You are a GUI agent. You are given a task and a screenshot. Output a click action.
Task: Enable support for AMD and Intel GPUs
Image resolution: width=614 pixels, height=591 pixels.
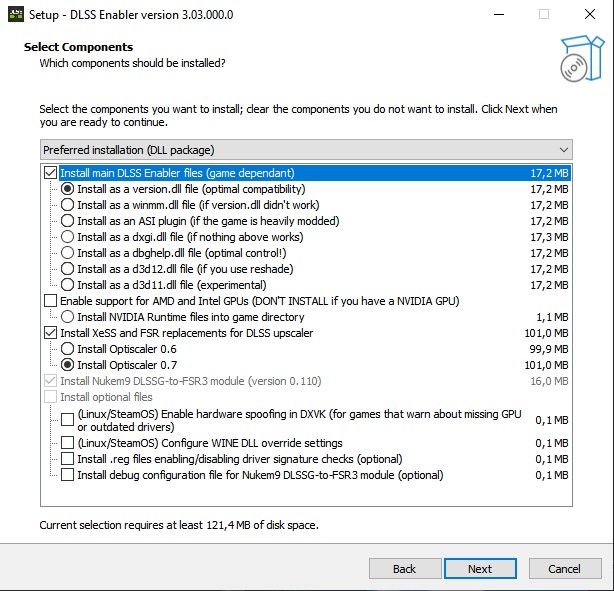point(51,301)
